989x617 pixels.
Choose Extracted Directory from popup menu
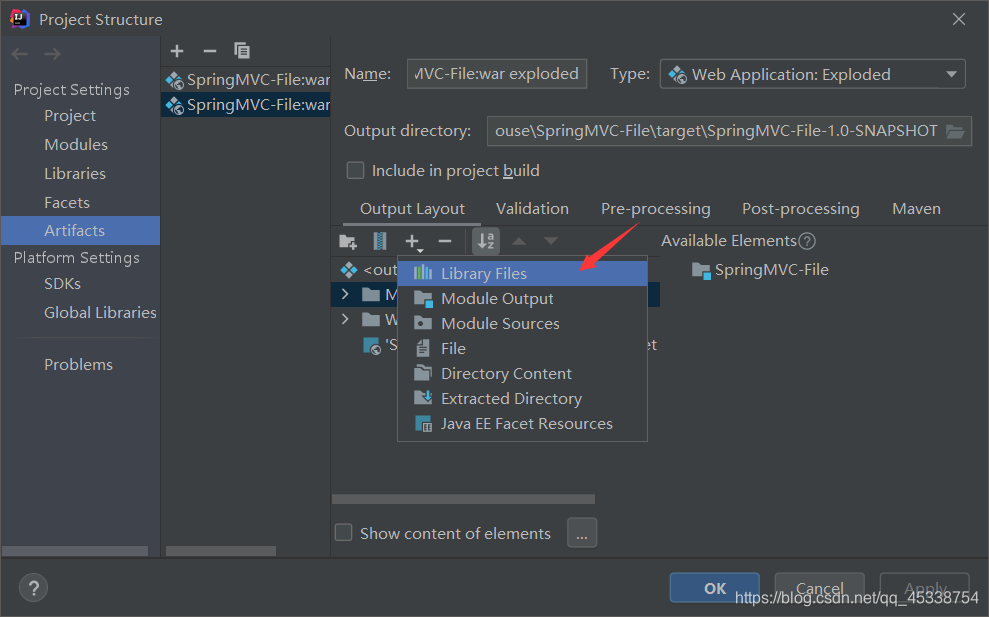[x=522, y=399]
